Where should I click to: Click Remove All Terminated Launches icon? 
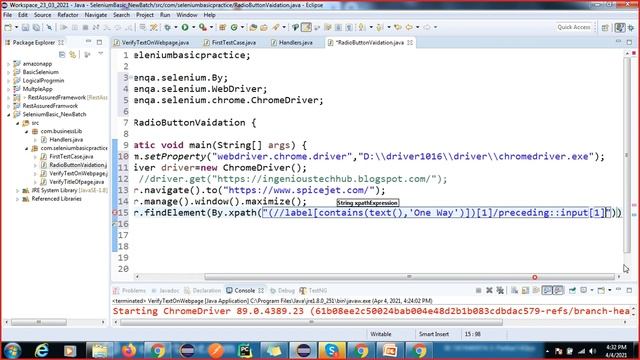500,290
